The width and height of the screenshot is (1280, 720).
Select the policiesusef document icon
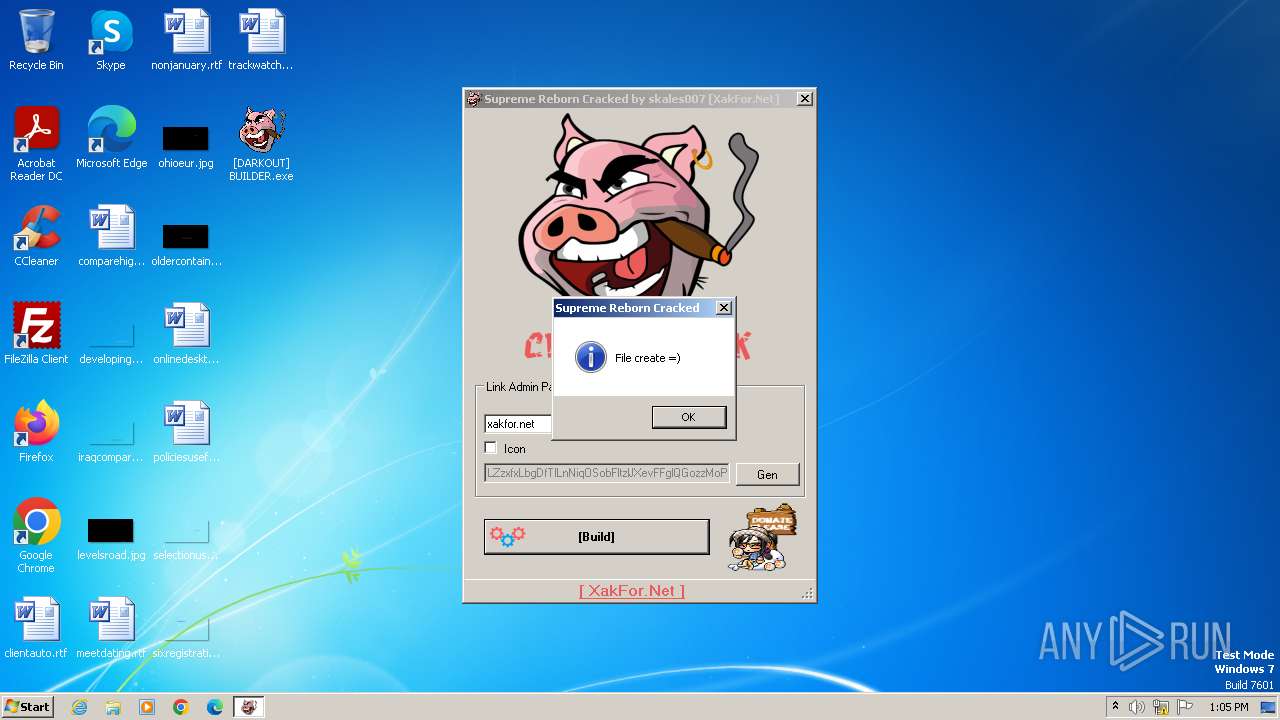(x=186, y=432)
